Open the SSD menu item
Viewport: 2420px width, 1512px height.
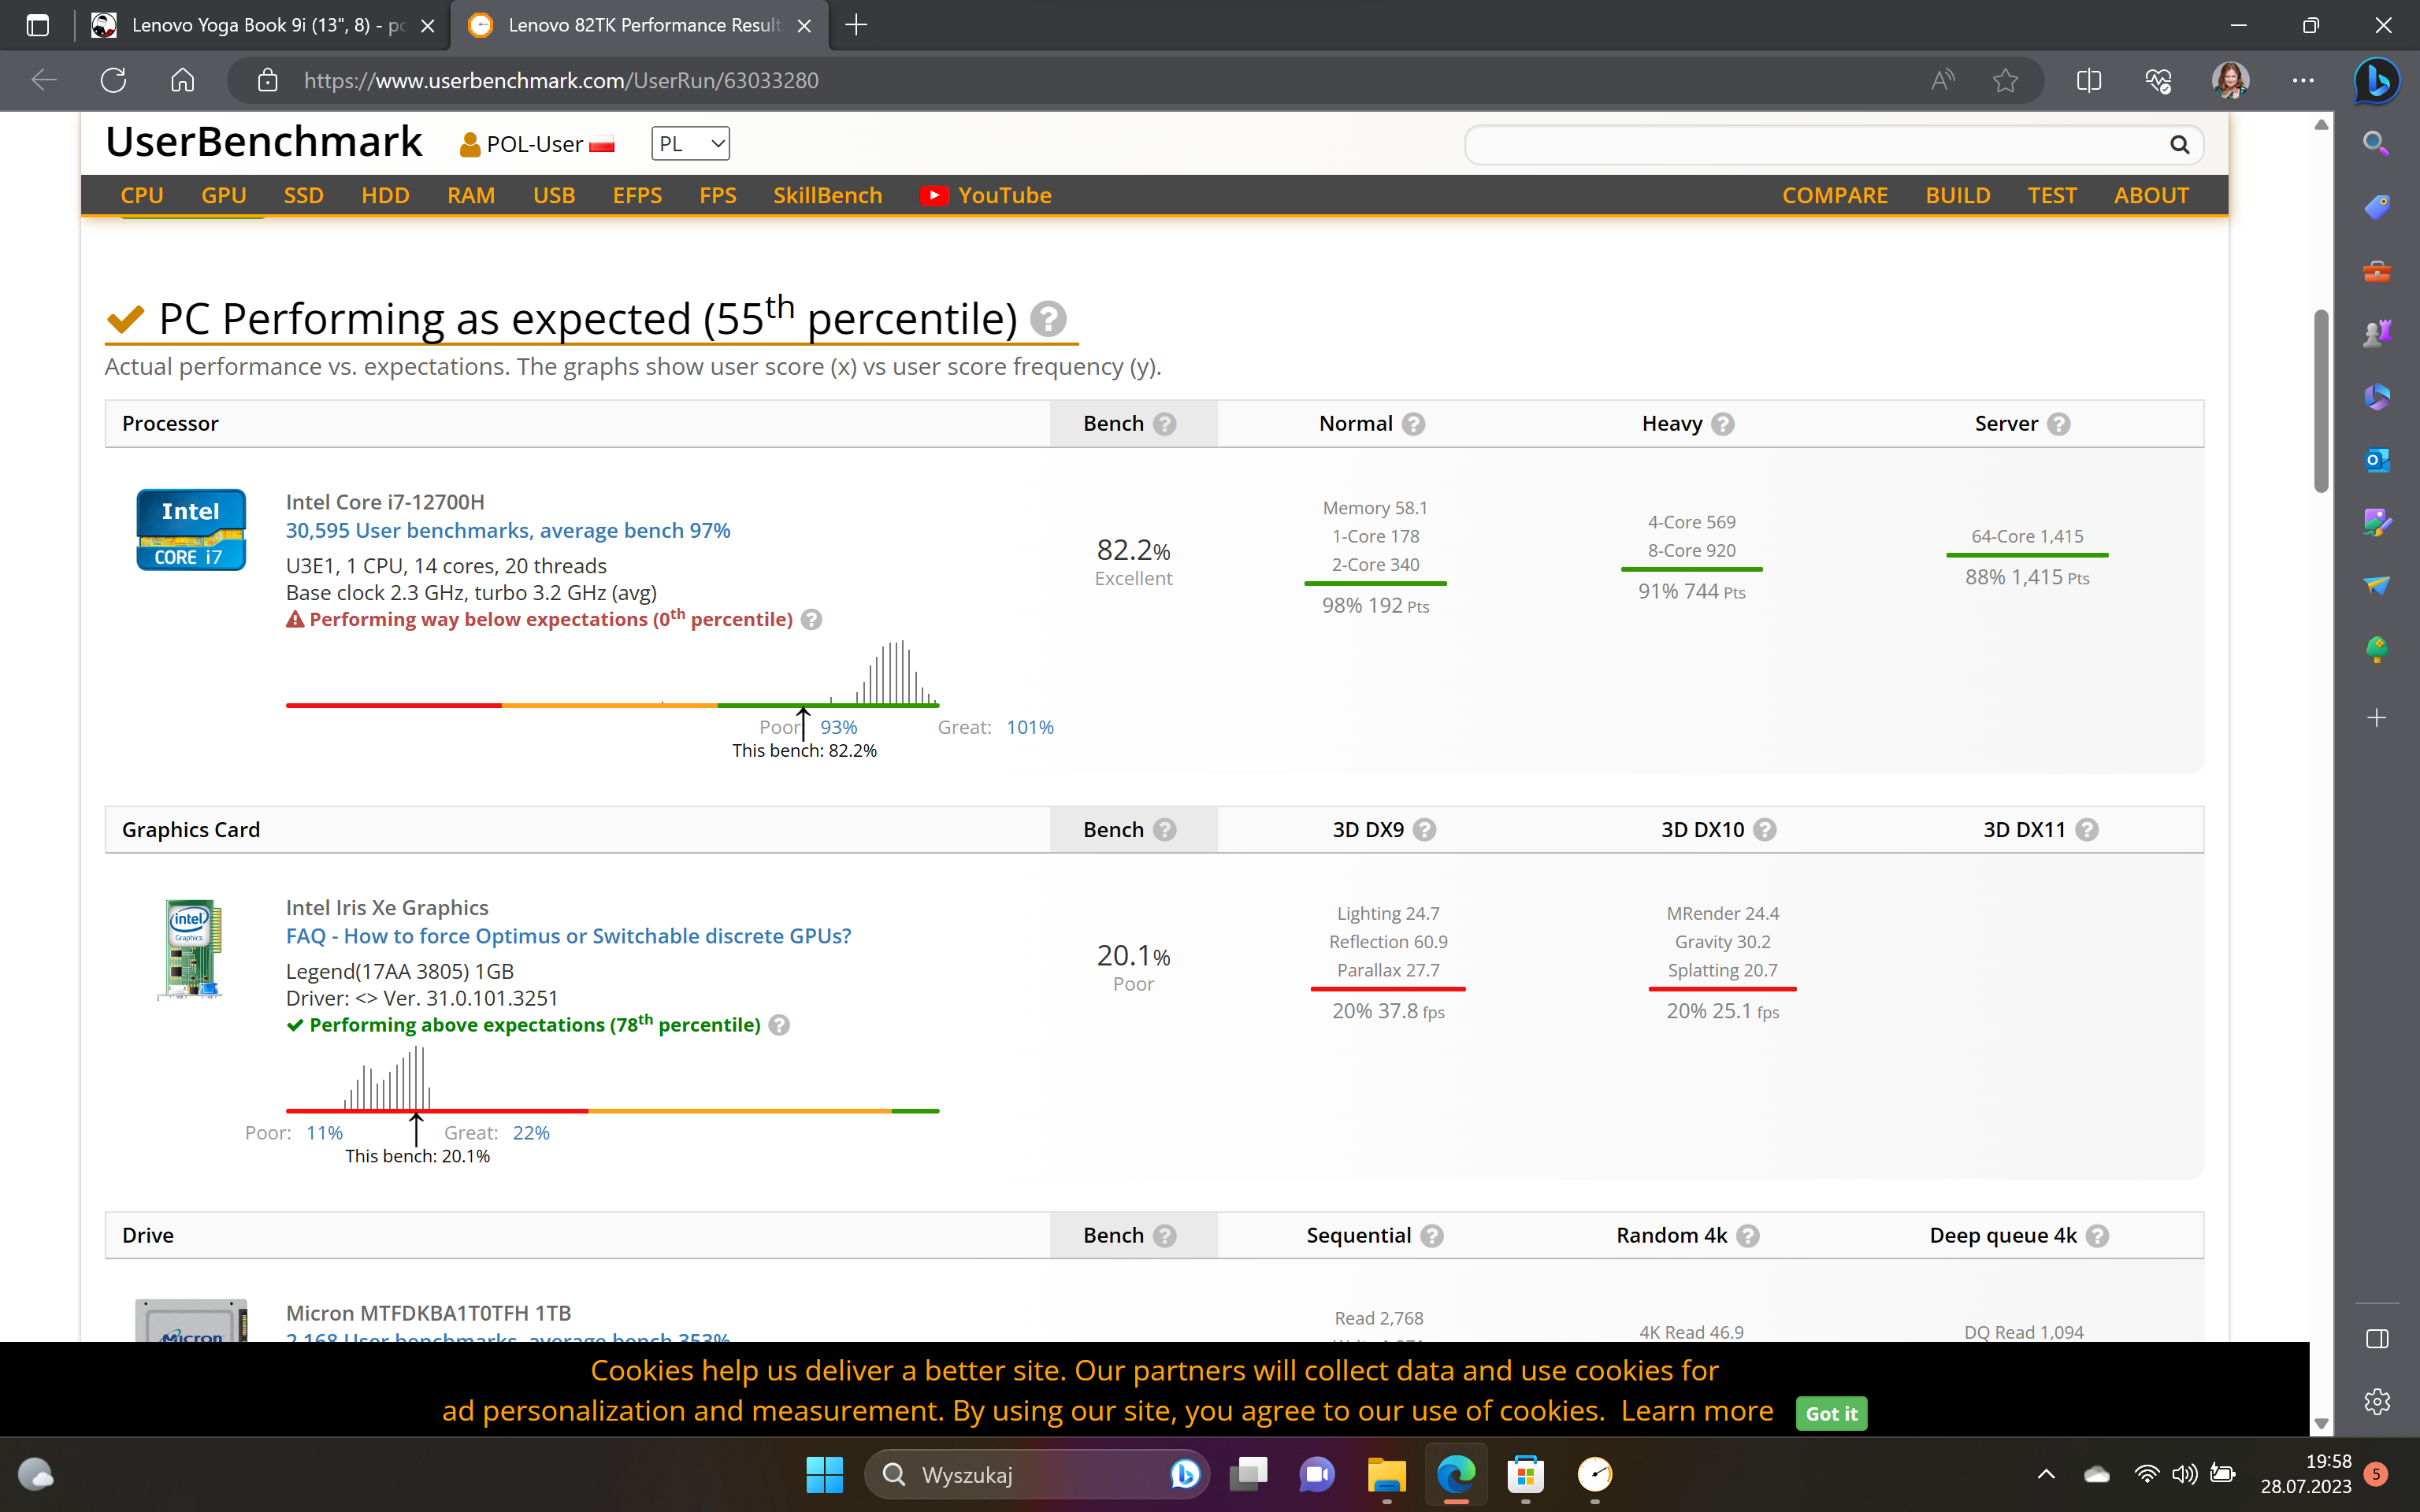click(303, 196)
